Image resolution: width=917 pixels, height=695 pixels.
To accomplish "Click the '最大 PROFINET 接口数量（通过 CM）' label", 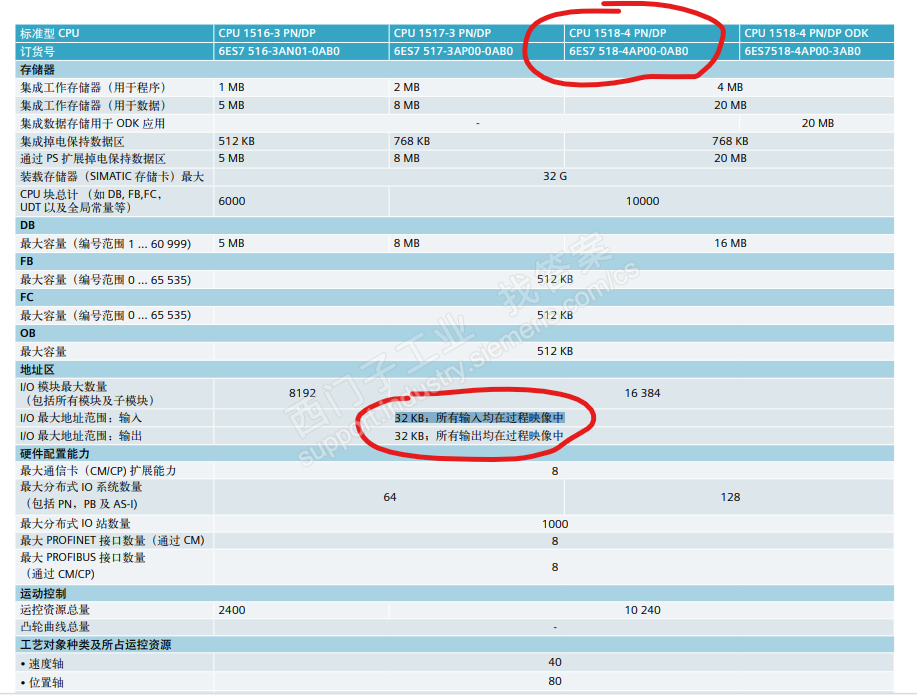I will click(112, 541).
